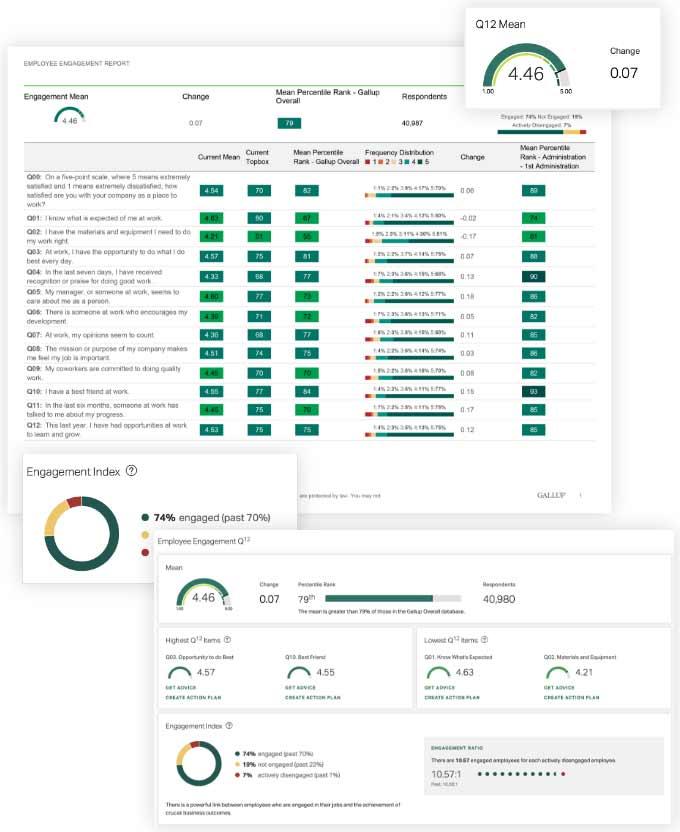The image size is (680, 832).
Task: Click Create Action Plan under Q02 Materials
Action: pos(571,698)
